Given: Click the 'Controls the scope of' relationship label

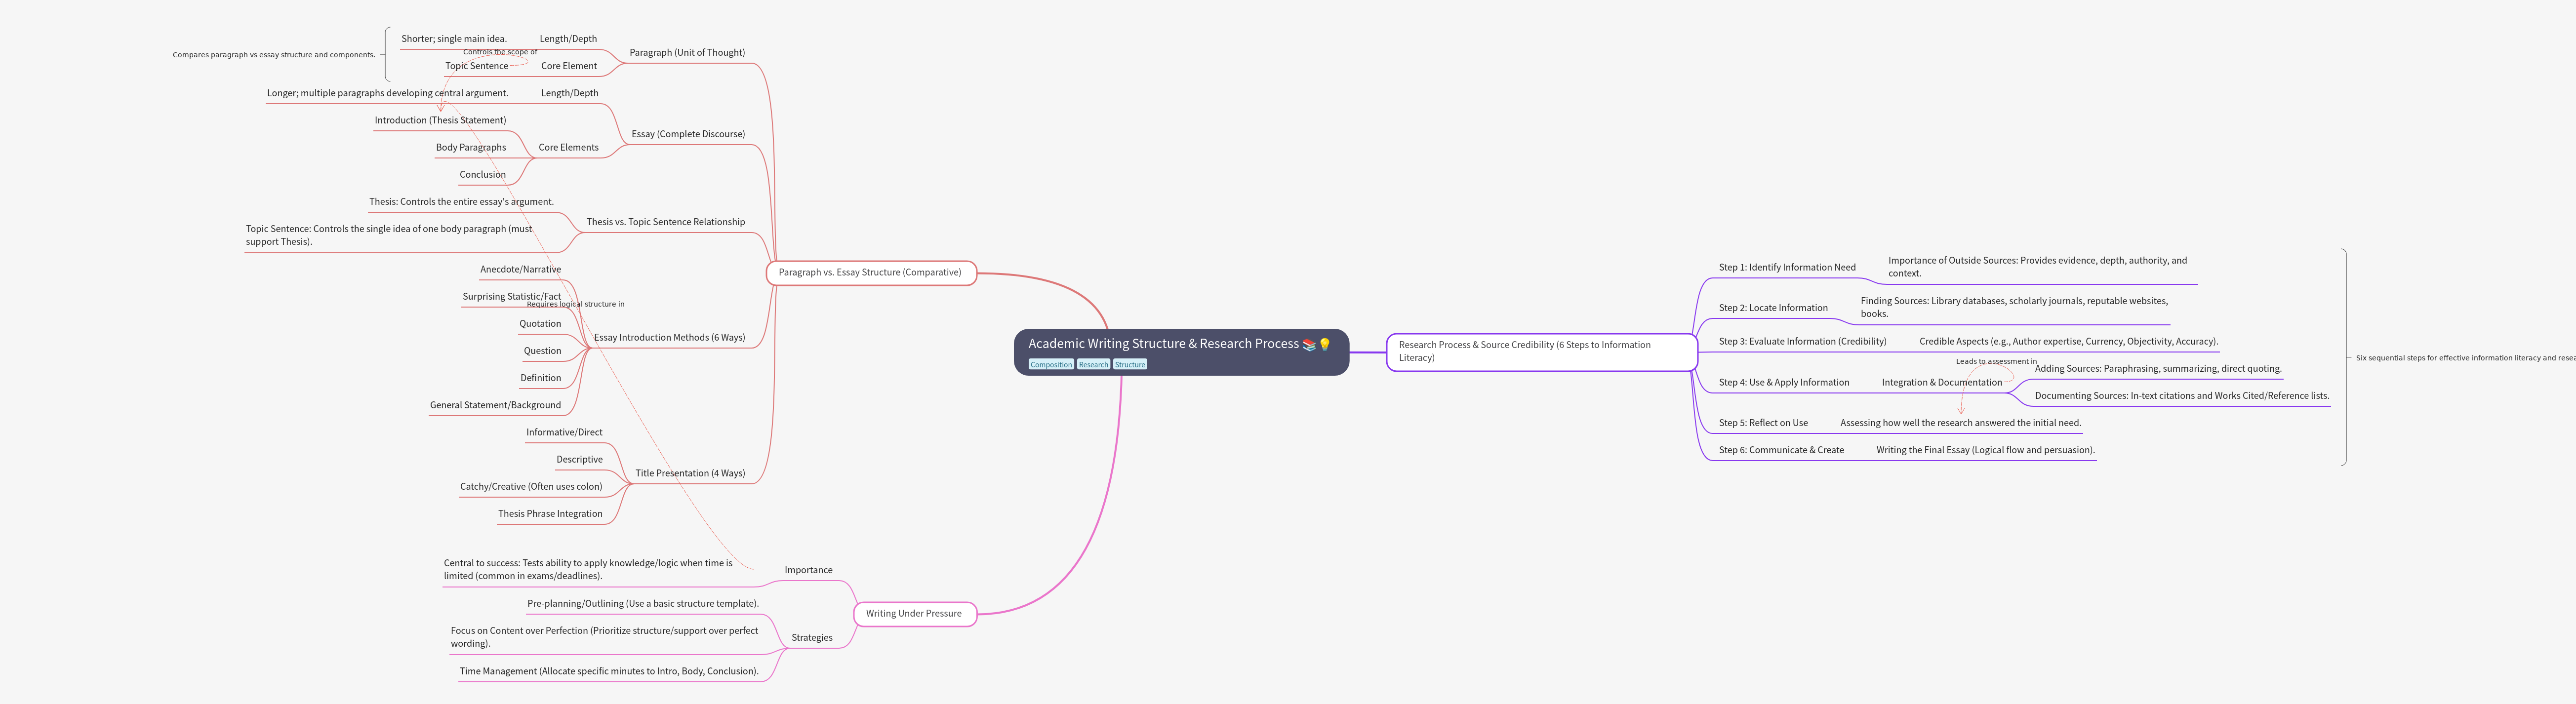Looking at the screenshot, I should pyautogui.click(x=500, y=52).
